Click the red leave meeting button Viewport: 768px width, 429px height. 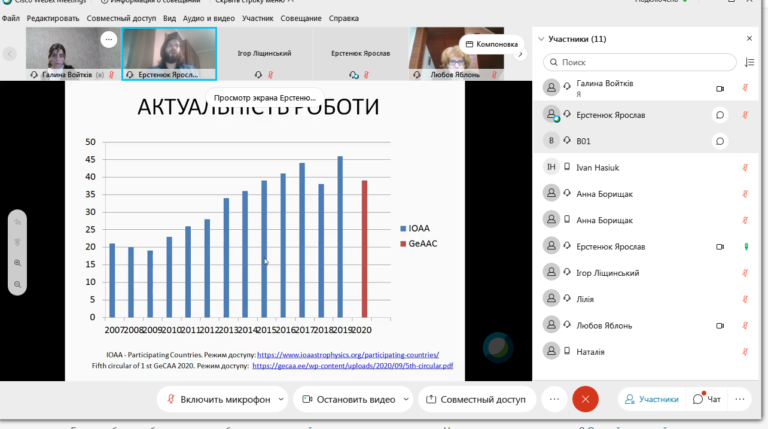click(585, 399)
